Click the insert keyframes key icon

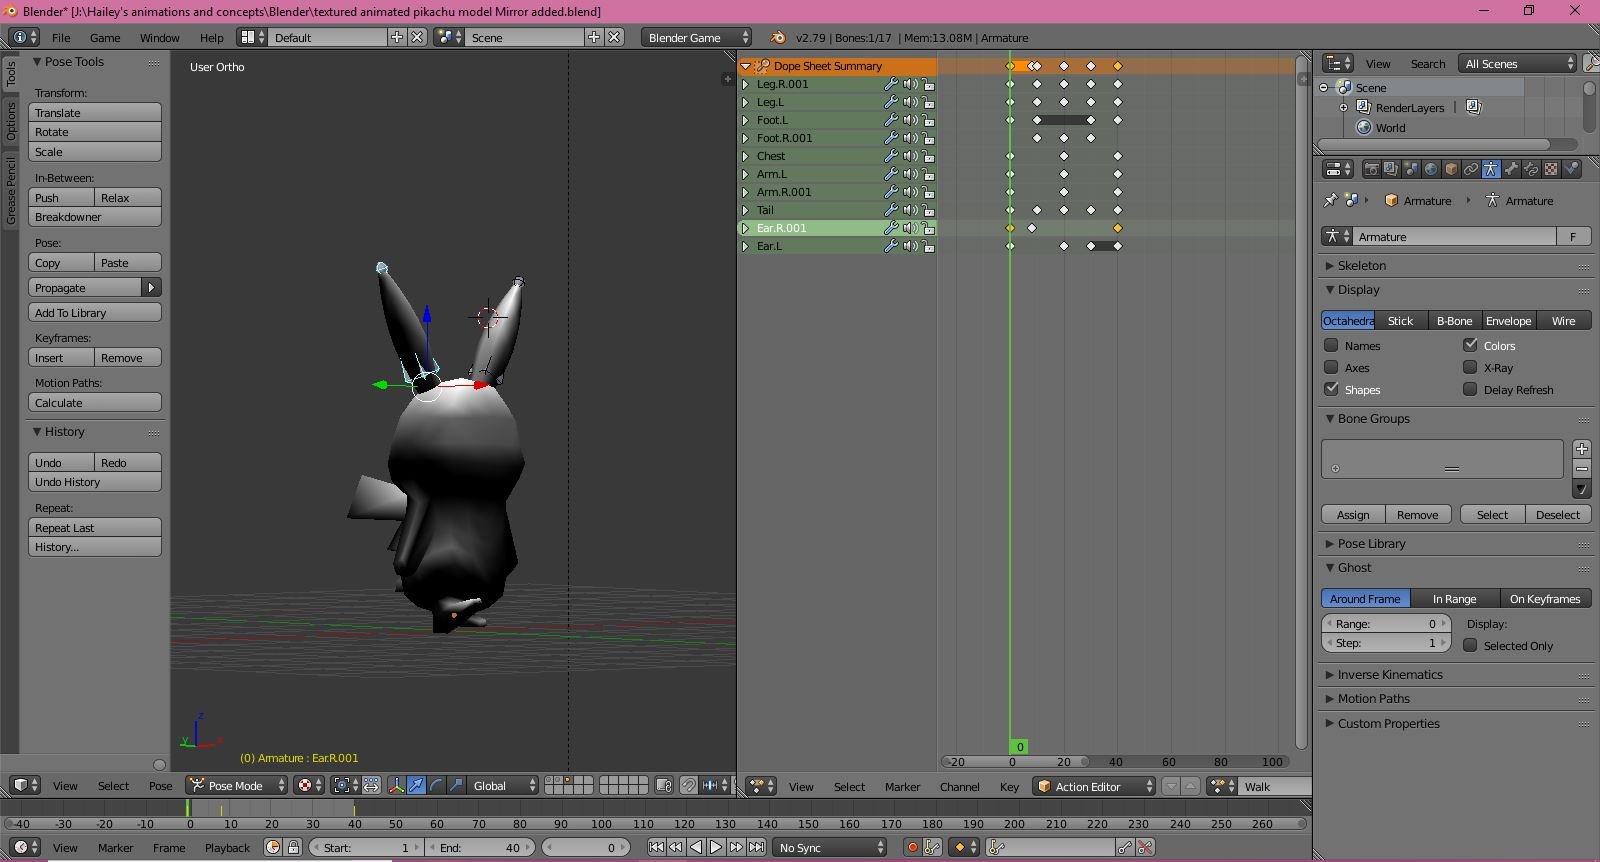pos(1125,847)
